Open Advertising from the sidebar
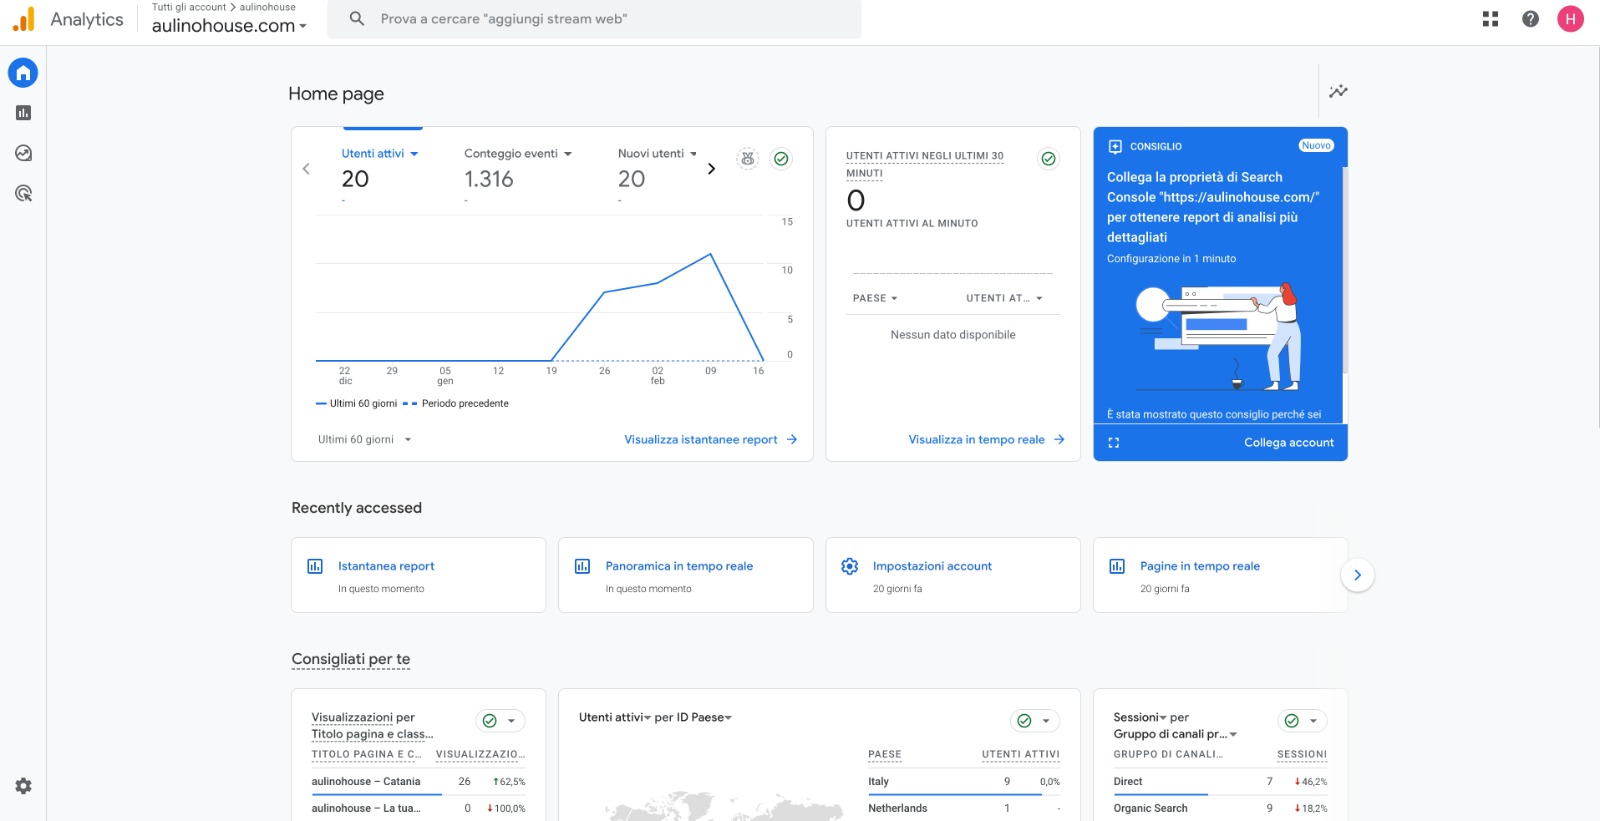The height and width of the screenshot is (821, 1600). [x=23, y=193]
